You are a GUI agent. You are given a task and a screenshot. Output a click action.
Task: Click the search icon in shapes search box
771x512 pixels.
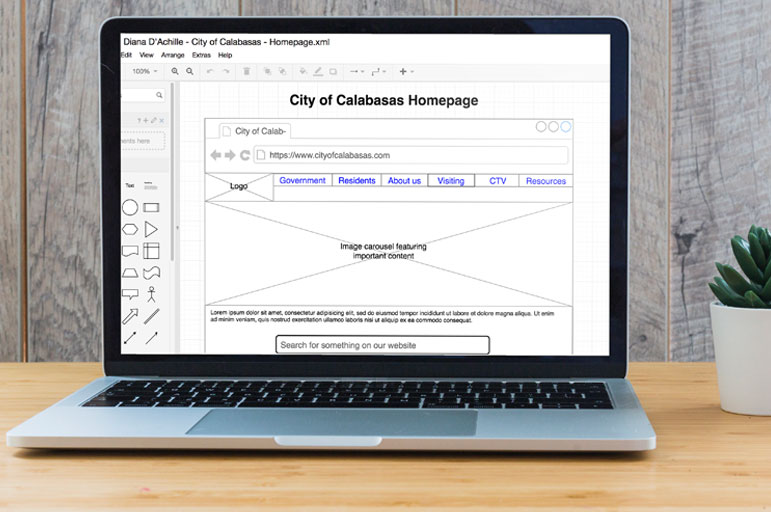click(159, 95)
